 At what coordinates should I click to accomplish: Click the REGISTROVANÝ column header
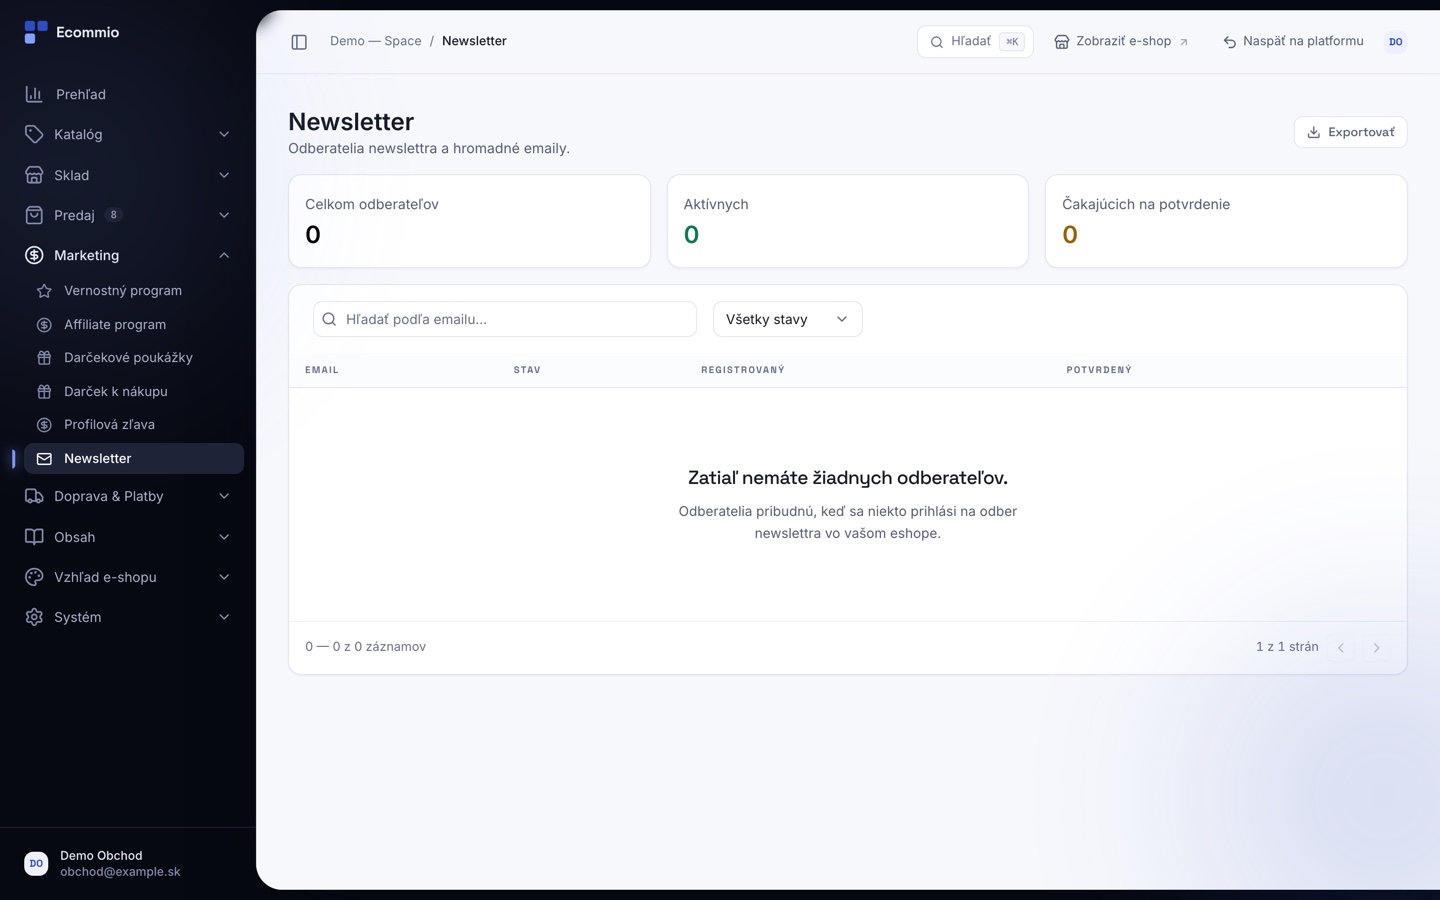743,370
